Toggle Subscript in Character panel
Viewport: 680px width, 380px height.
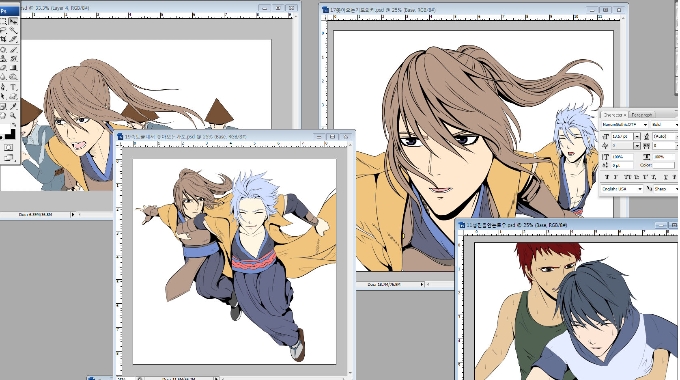pyautogui.click(x=654, y=177)
